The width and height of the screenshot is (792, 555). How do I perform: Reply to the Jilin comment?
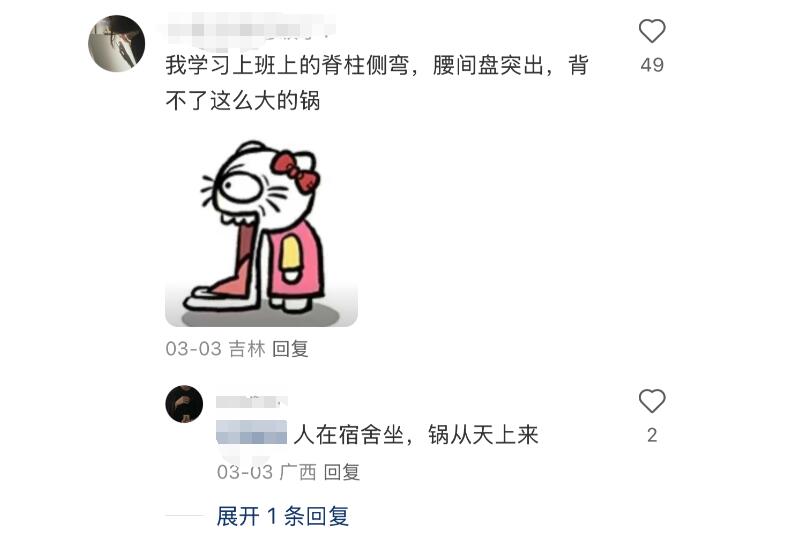click(290, 349)
